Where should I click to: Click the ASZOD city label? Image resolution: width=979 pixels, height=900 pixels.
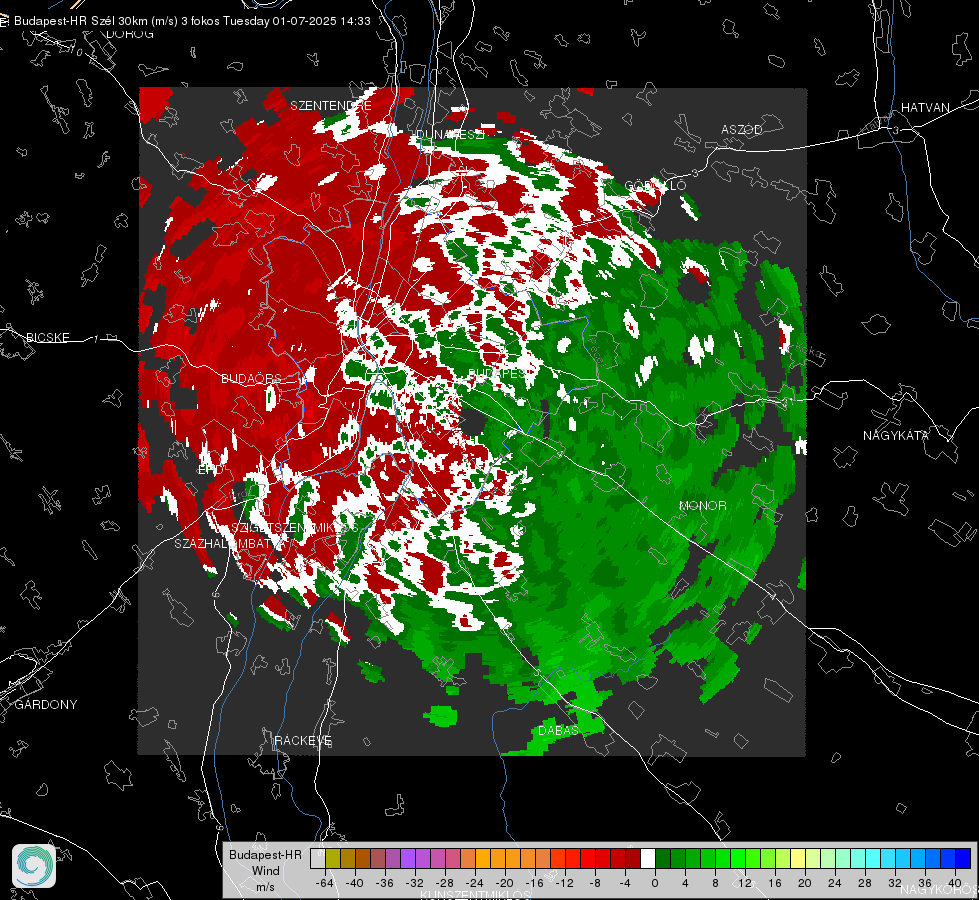click(x=742, y=129)
